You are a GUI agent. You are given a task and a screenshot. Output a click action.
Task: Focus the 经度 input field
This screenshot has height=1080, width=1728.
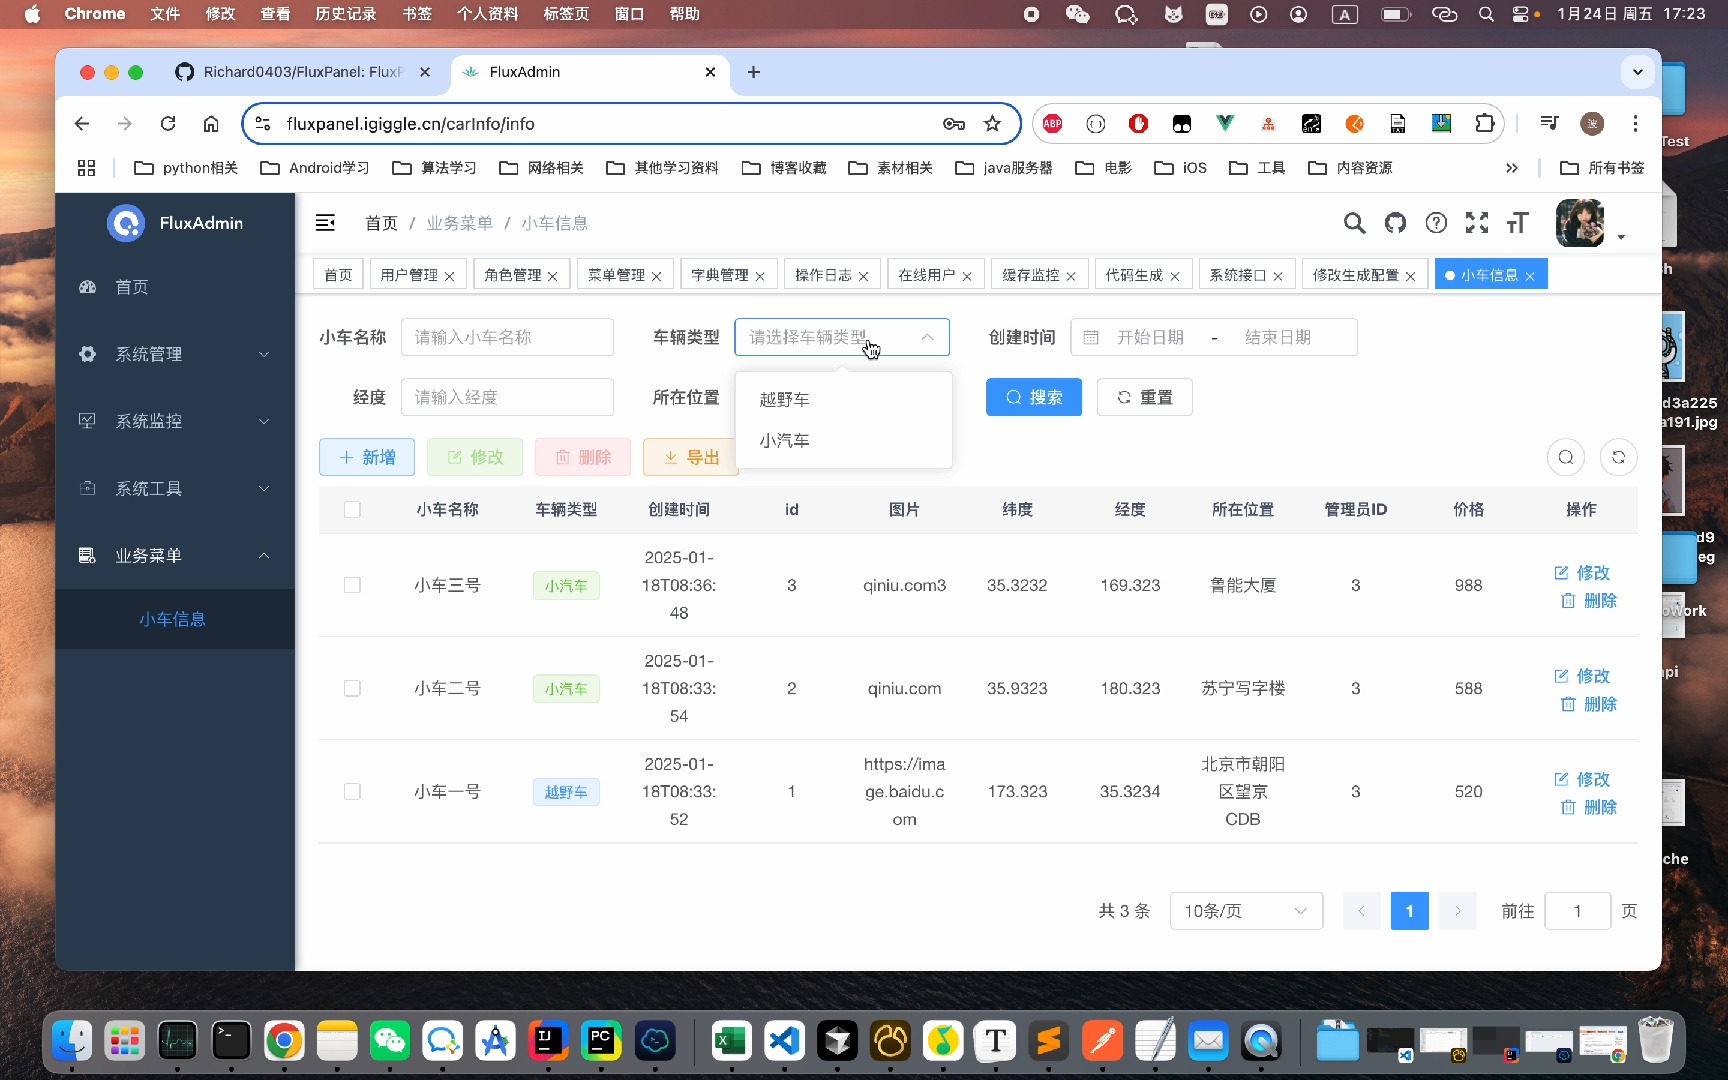[507, 397]
